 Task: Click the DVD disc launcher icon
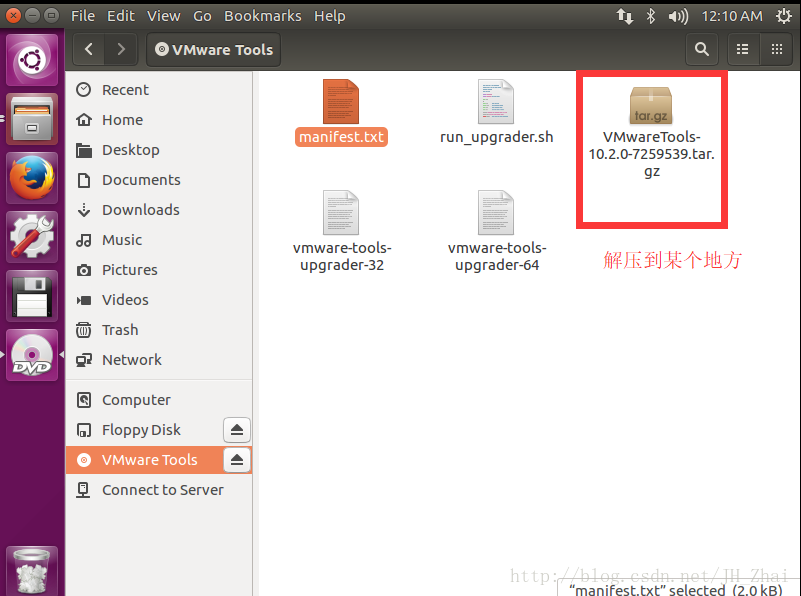click(32, 355)
